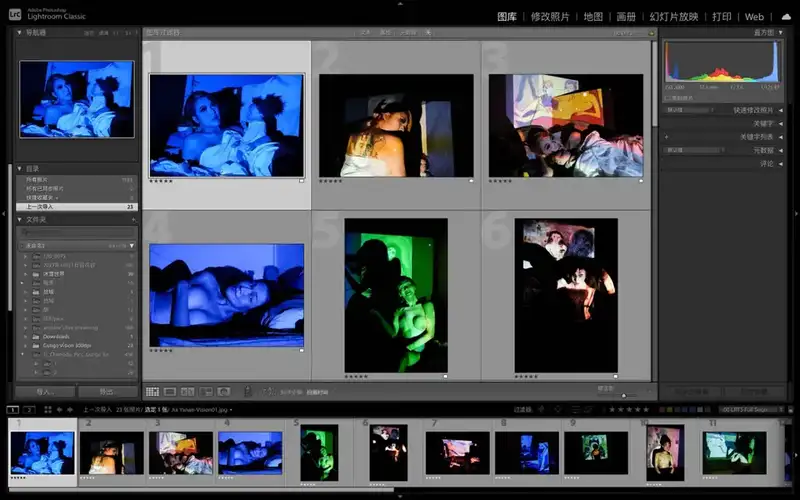Go forward with filmstrip right arrow
The image size is (800, 500).
(x=70, y=410)
